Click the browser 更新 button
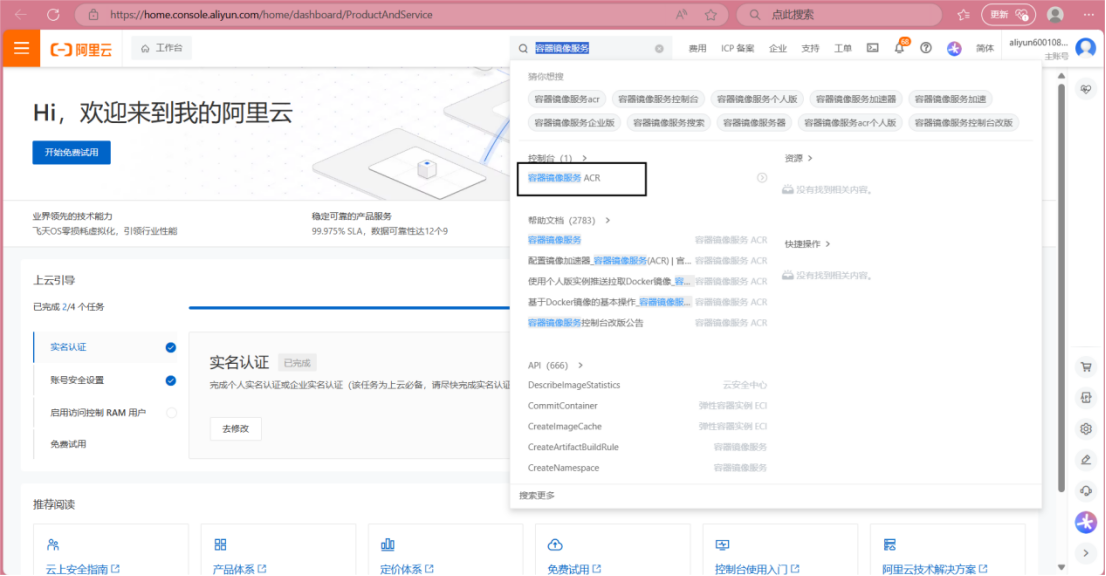 1007,15
